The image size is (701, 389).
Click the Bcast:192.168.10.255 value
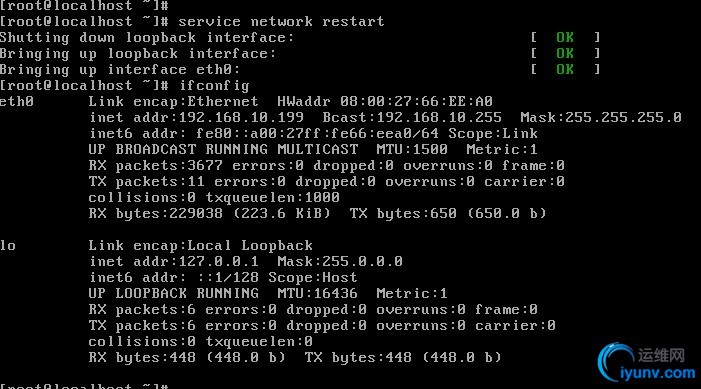tap(412, 118)
